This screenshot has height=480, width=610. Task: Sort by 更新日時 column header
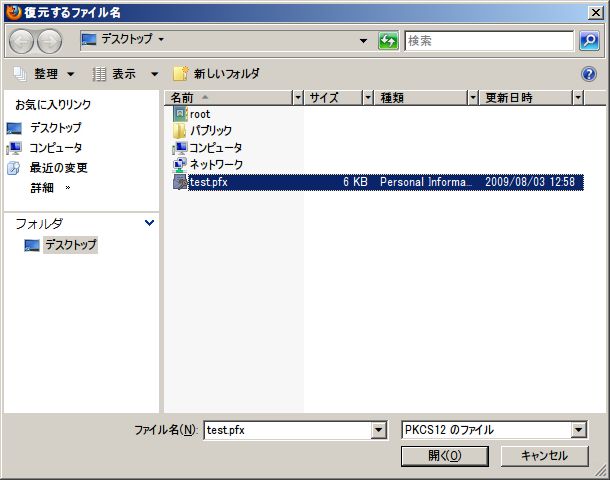pos(526,98)
